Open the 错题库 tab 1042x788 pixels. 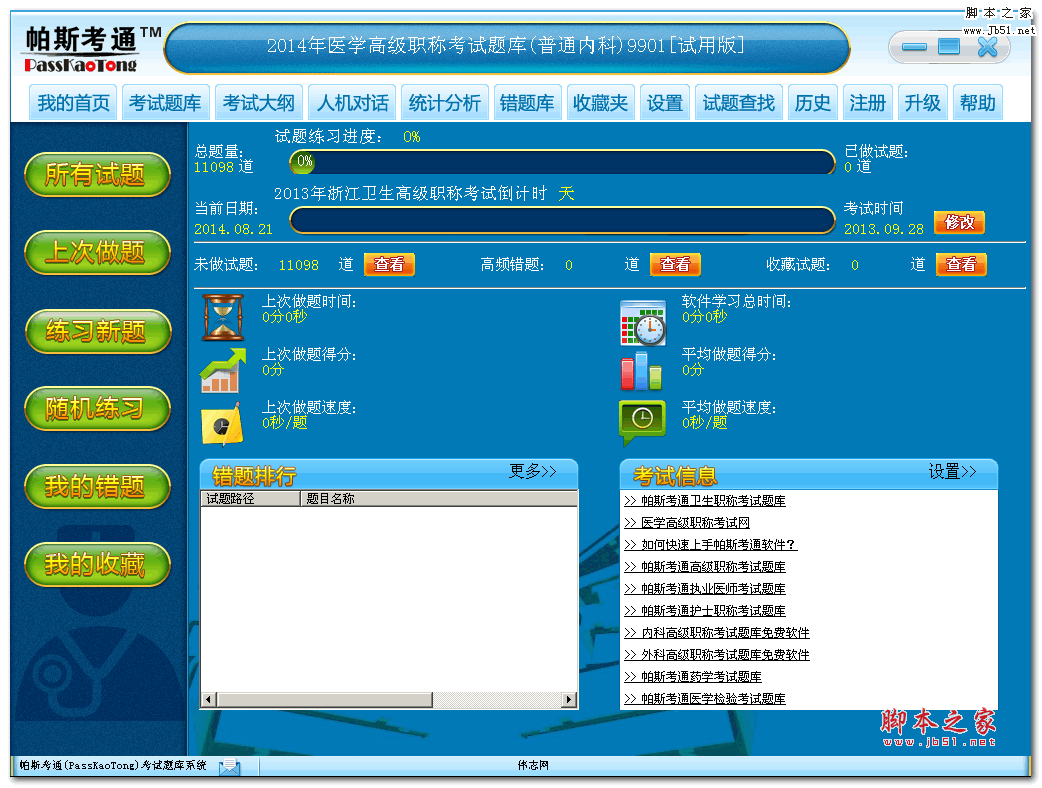tap(527, 103)
